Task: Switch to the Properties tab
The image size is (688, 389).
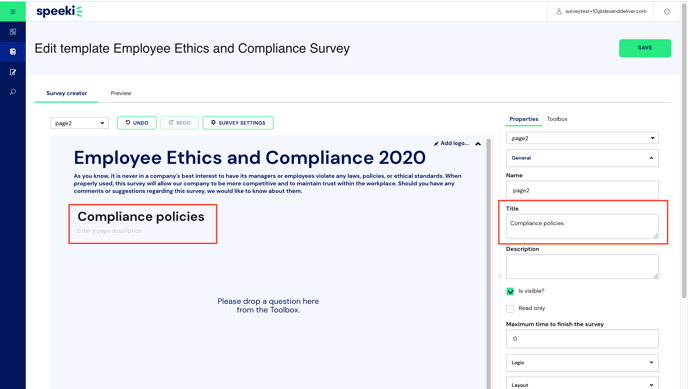Action: click(x=524, y=119)
